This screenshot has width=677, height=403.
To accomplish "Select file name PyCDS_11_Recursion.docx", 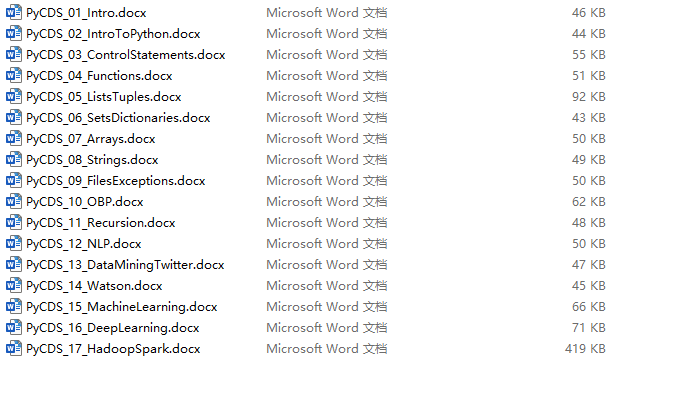I will click(x=101, y=223).
